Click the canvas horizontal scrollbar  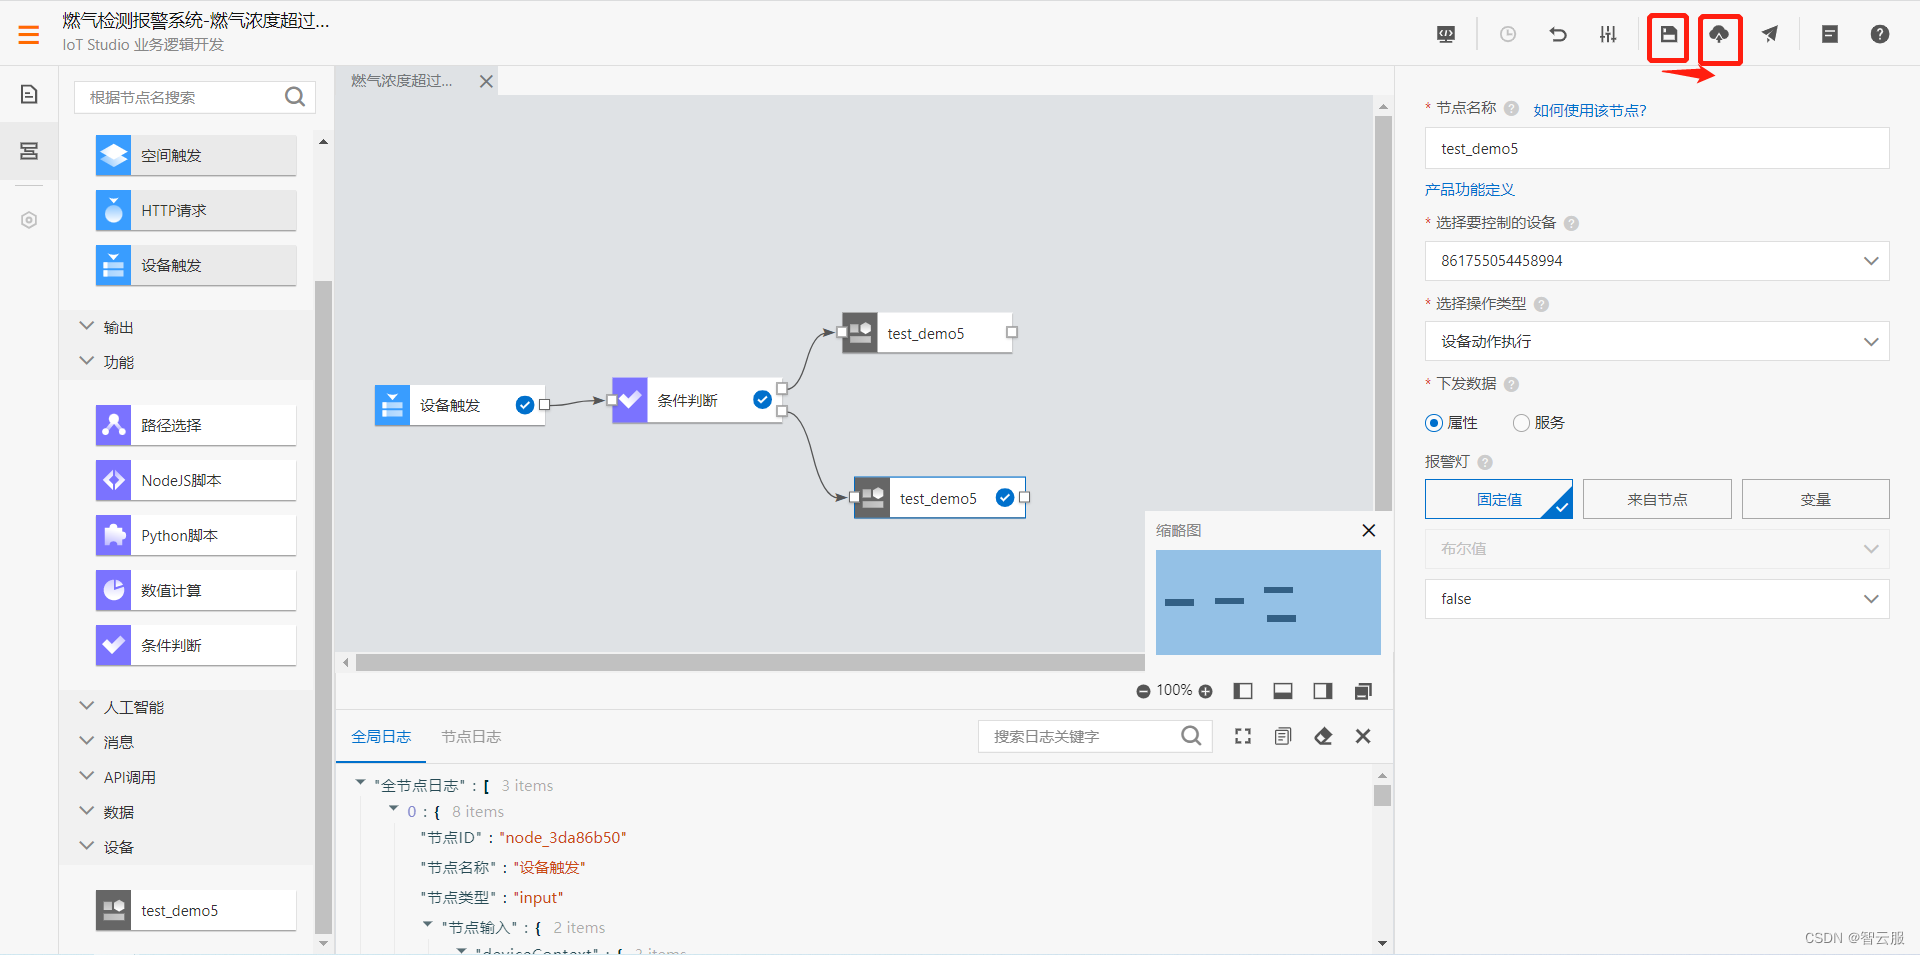click(750, 662)
